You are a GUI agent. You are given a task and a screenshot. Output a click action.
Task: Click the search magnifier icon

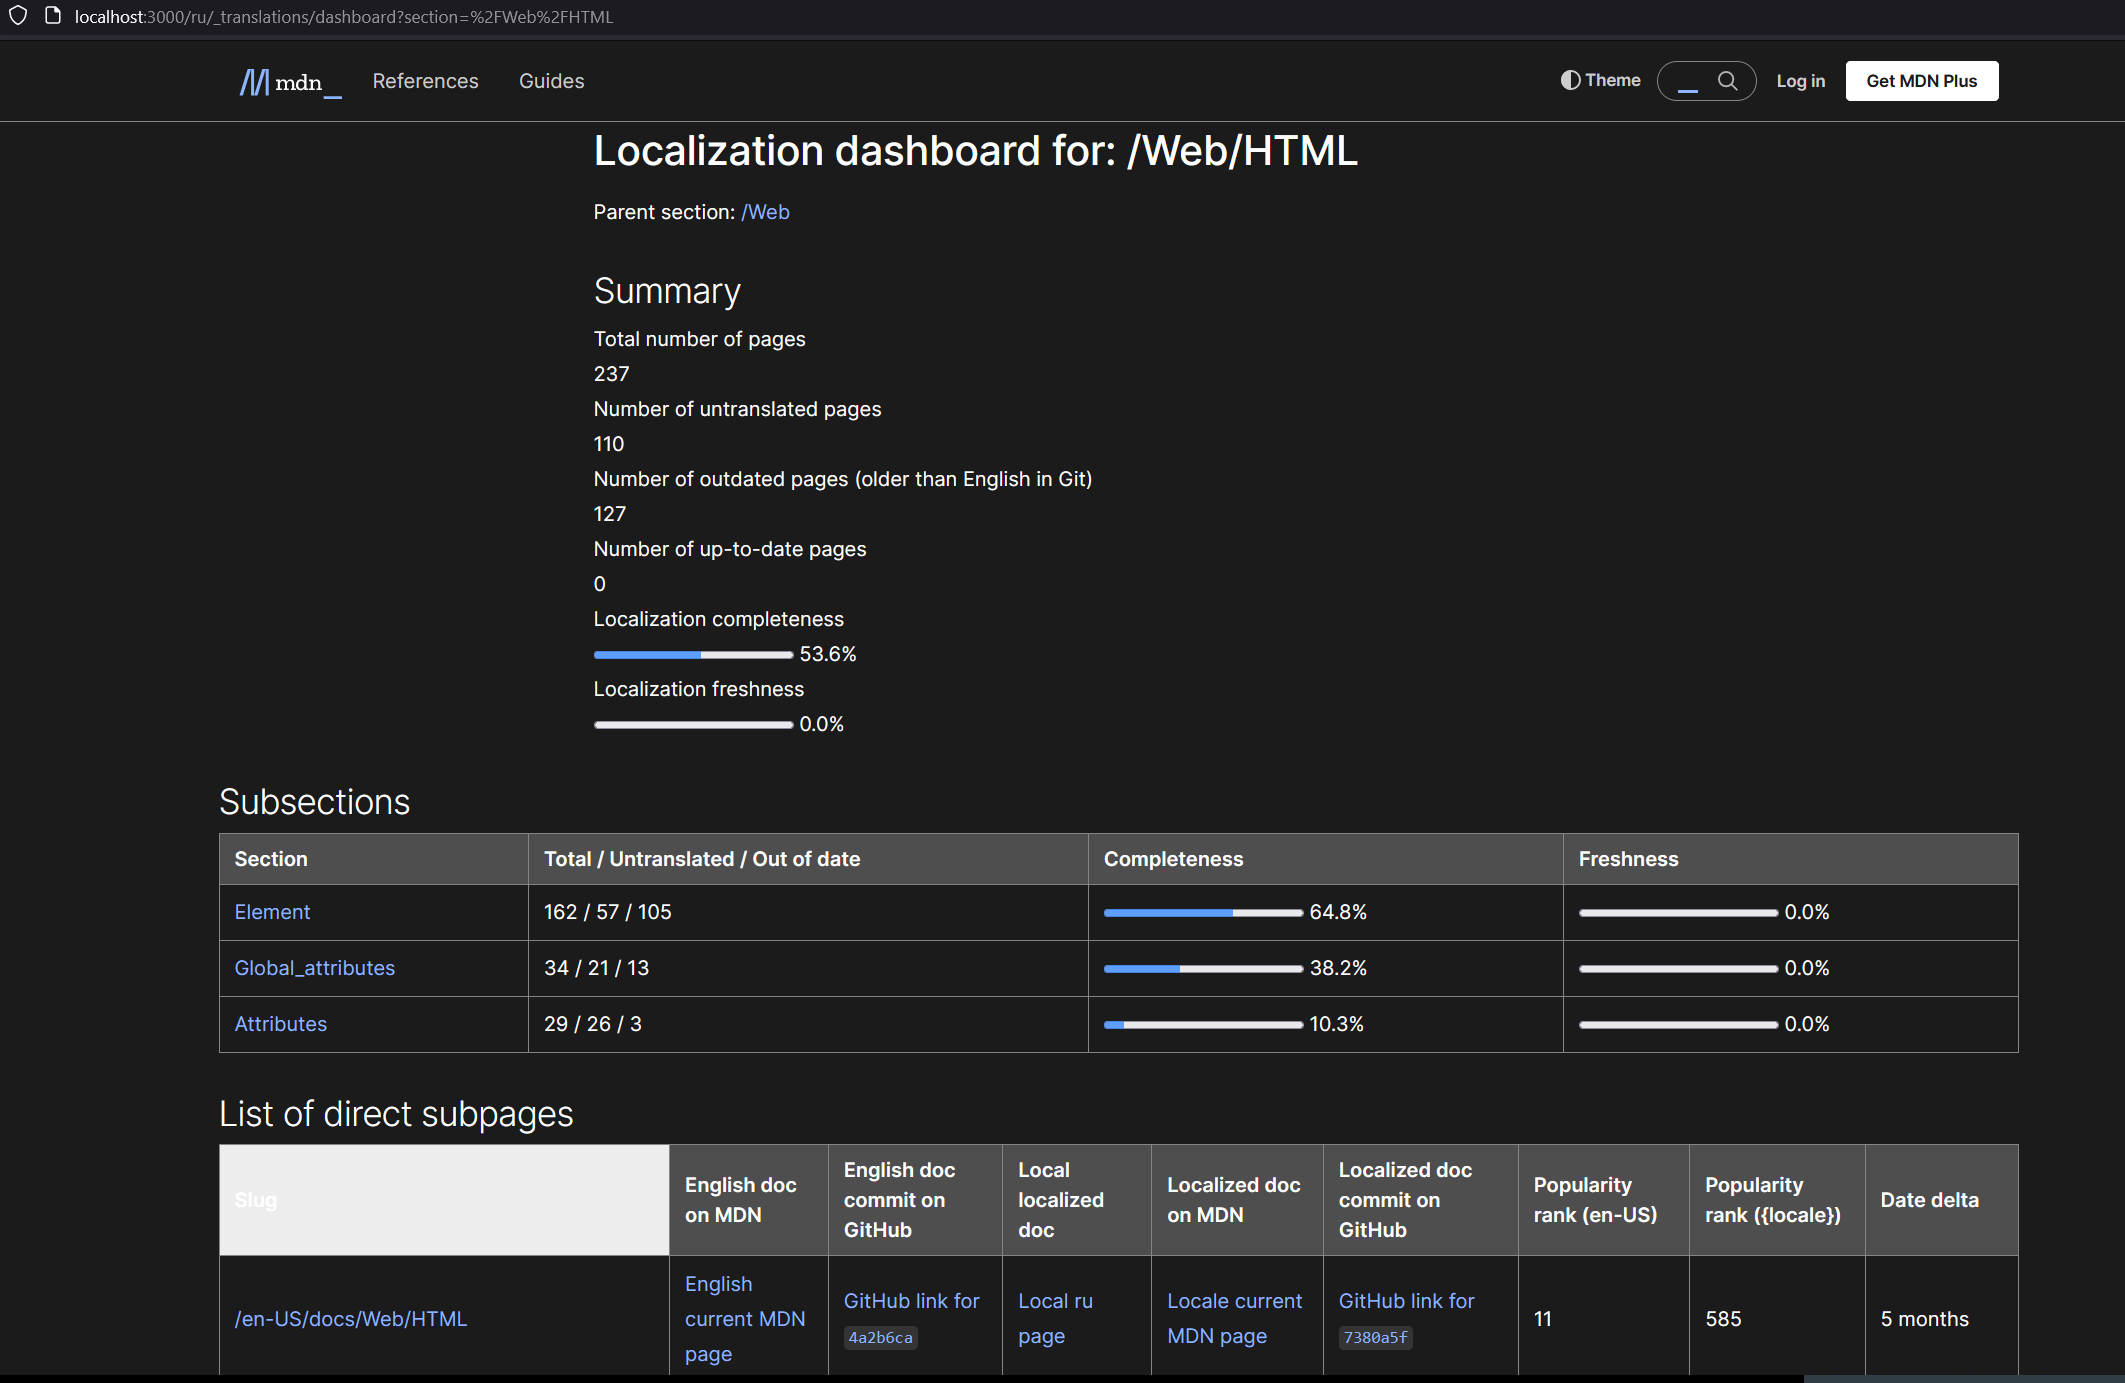pos(1727,81)
